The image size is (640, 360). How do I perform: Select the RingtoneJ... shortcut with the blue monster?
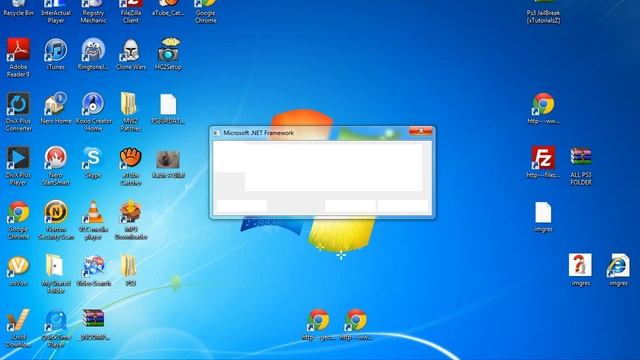coord(93,49)
